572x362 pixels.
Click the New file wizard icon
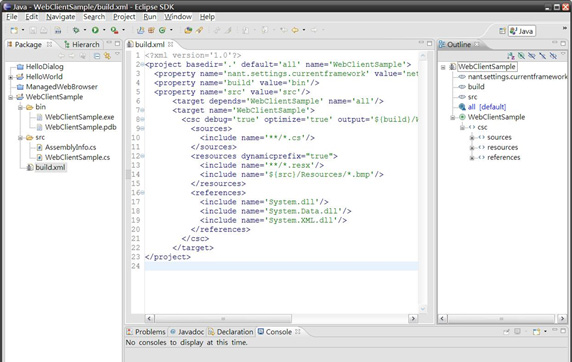(14, 30)
